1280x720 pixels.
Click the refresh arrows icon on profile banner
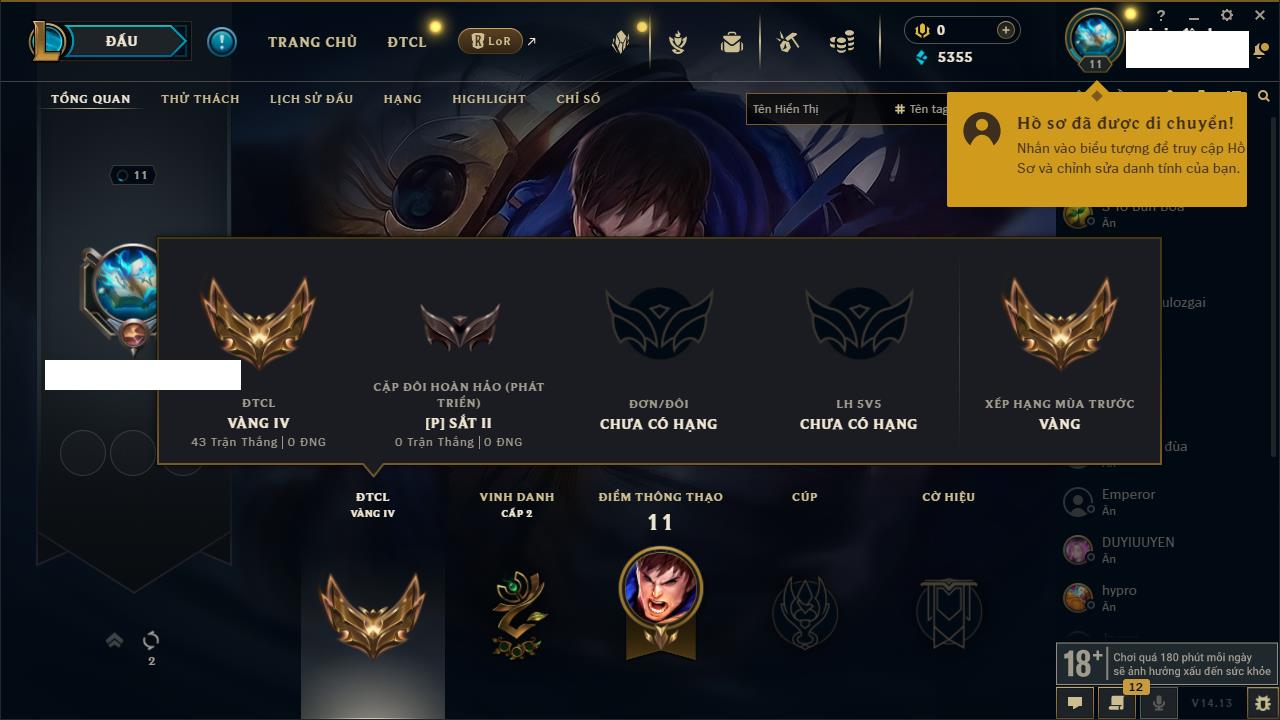151,640
